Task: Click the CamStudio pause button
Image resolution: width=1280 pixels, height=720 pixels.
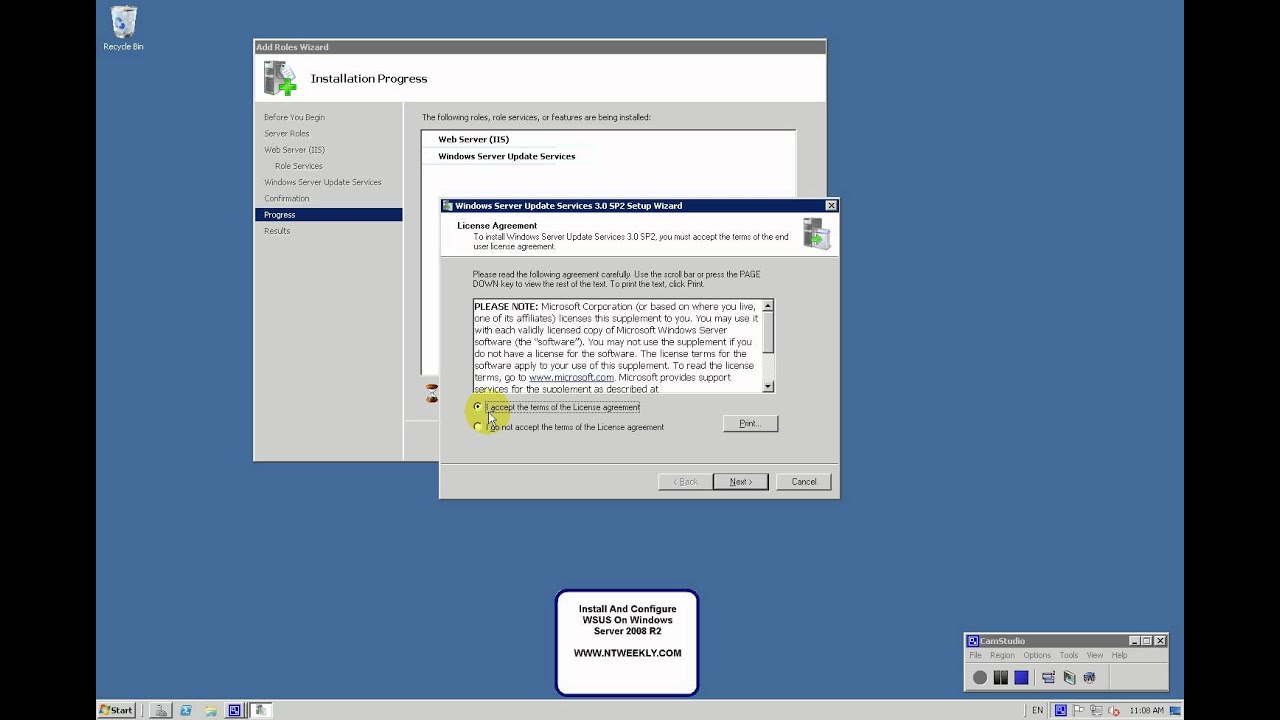Action: (x=1000, y=677)
